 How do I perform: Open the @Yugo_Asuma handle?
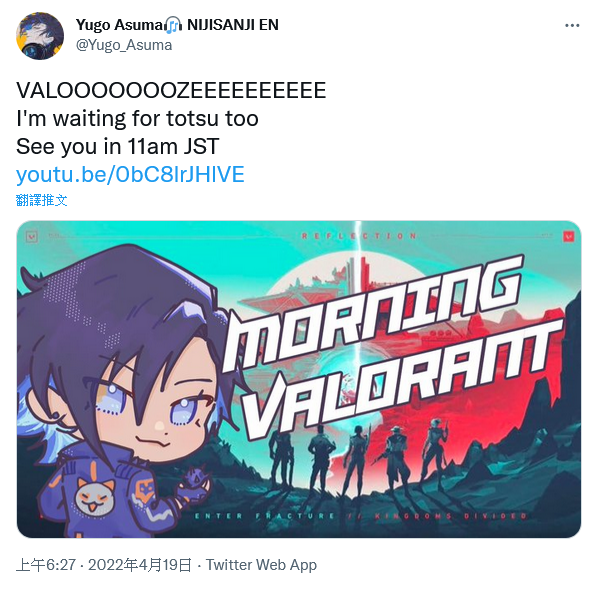pos(124,45)
